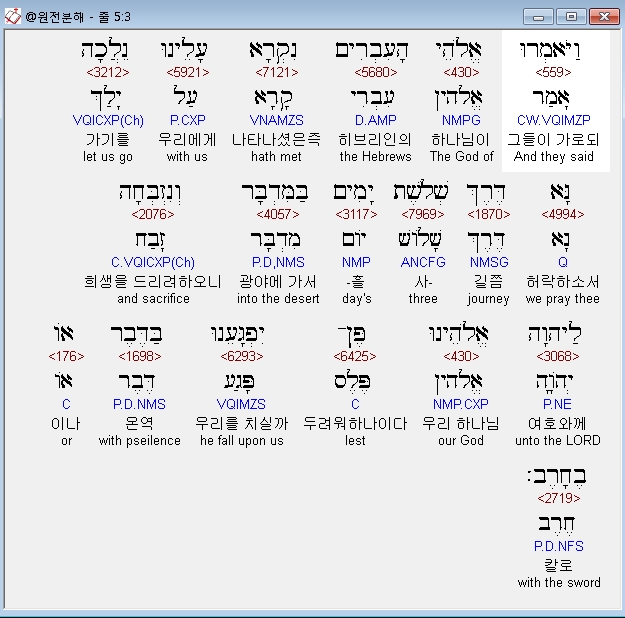Click Strong's number <2076>
This screenshot has width=625, height=618.
tap(153, 214)
